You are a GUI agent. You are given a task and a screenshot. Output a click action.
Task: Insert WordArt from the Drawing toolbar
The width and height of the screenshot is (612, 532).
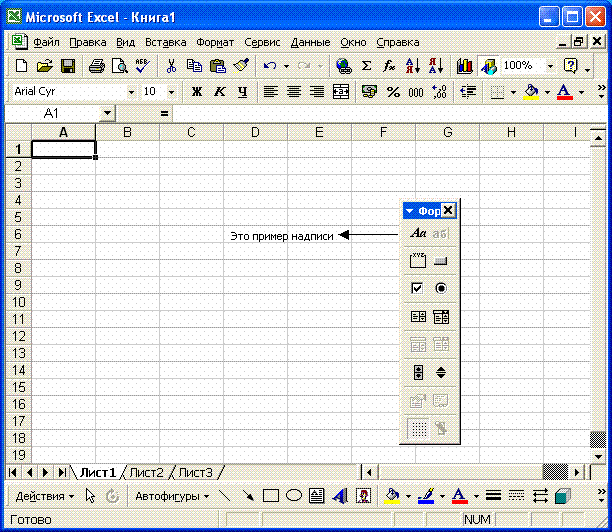pos(340,496)
